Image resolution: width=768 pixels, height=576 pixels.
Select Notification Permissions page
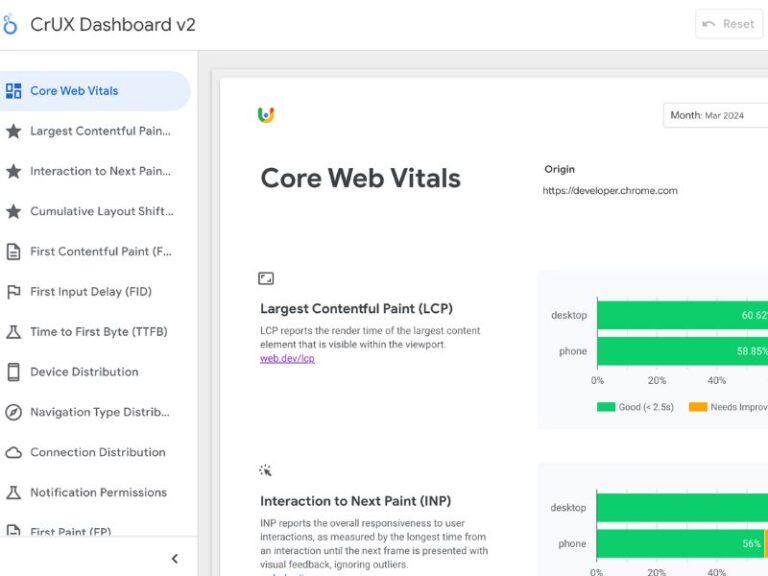click(x=95, y=492)
